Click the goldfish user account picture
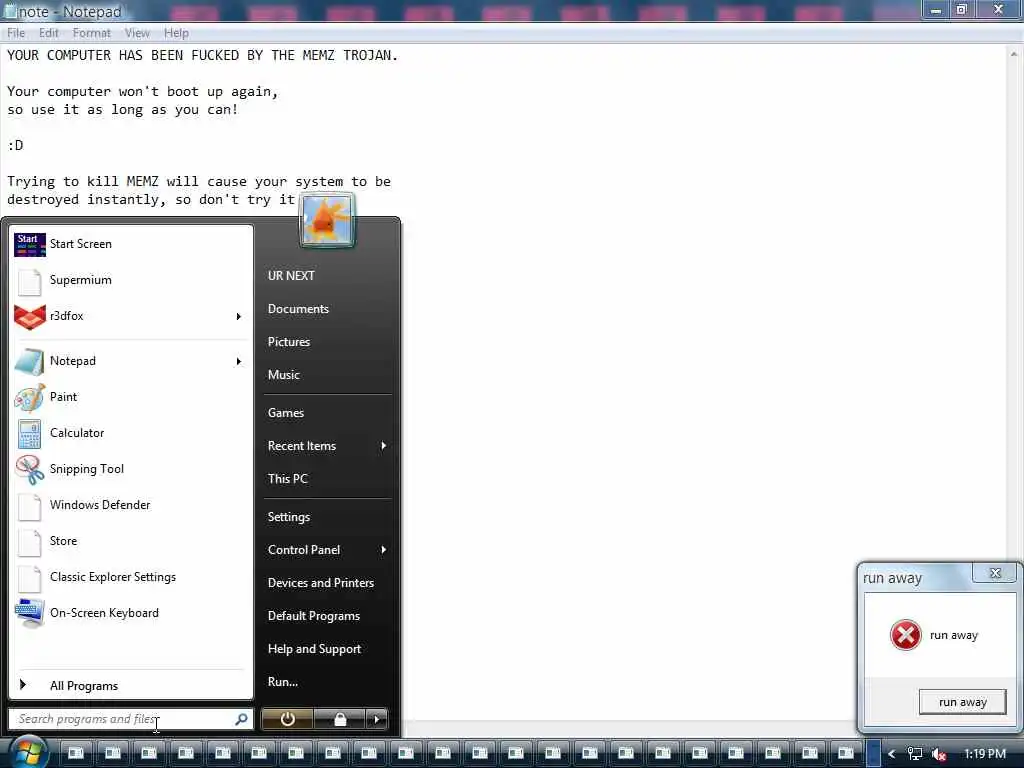The image size is (1024, 768). click(x=327, y=221)
